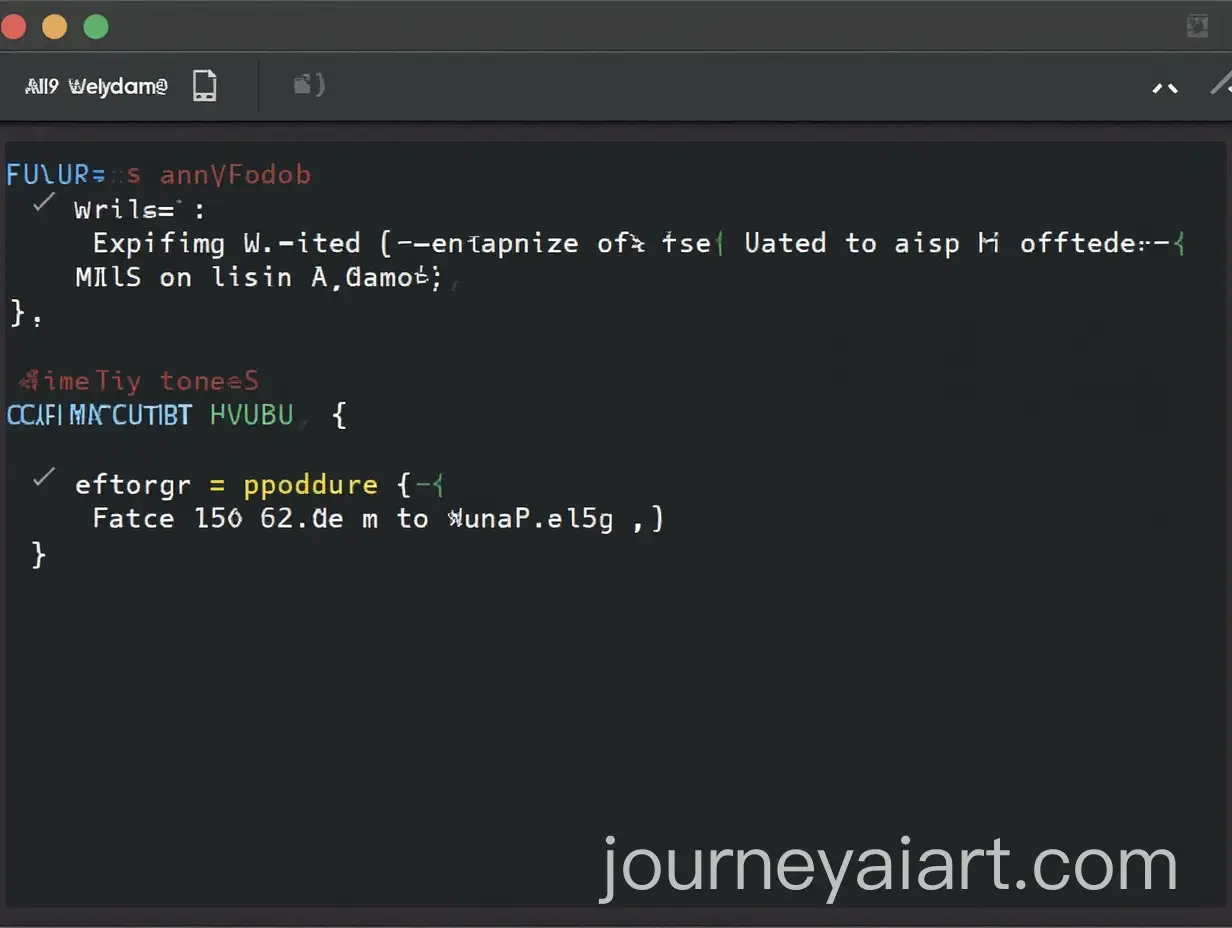
Task: Click the checkmark icon beside the eftorgr line
Action: tap(42, 477)
